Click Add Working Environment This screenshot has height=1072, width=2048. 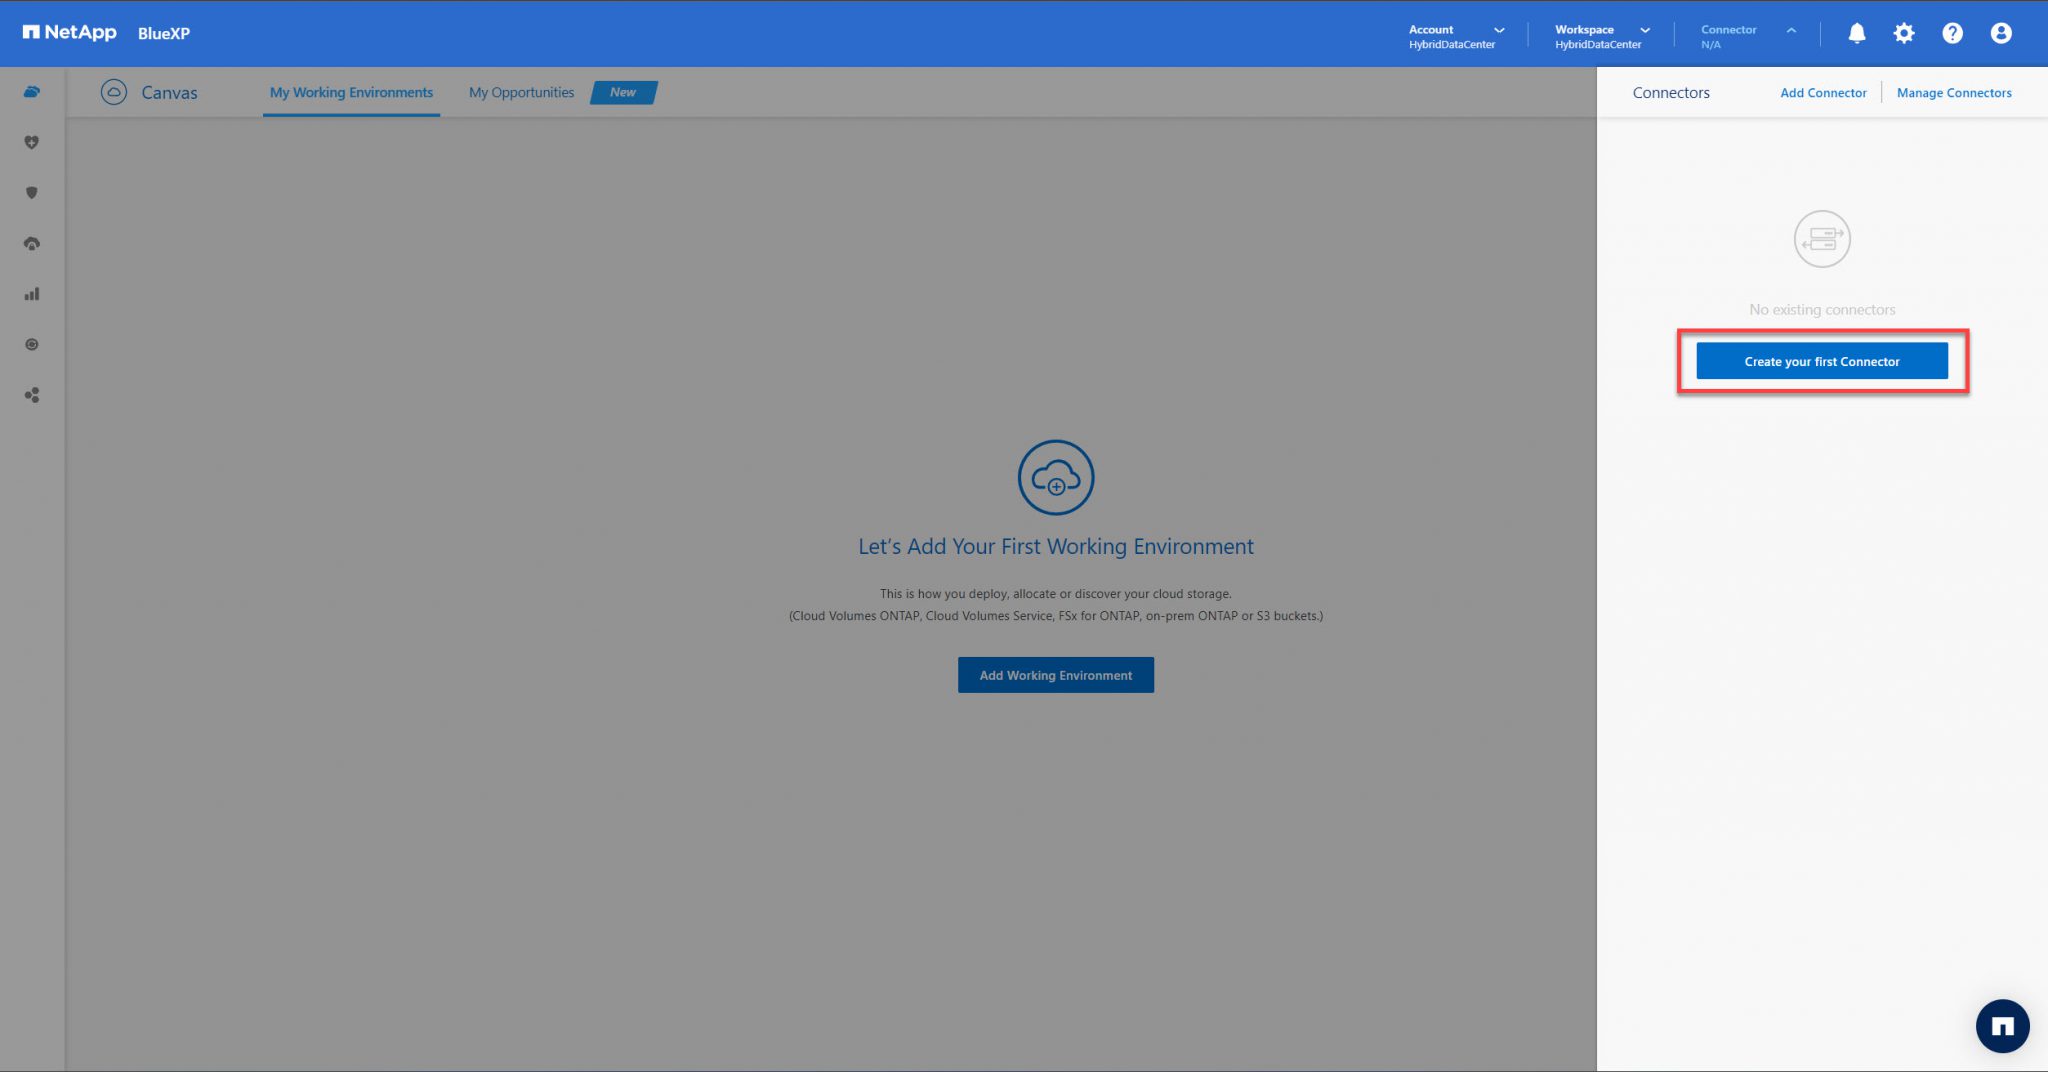pos(1055,675)
